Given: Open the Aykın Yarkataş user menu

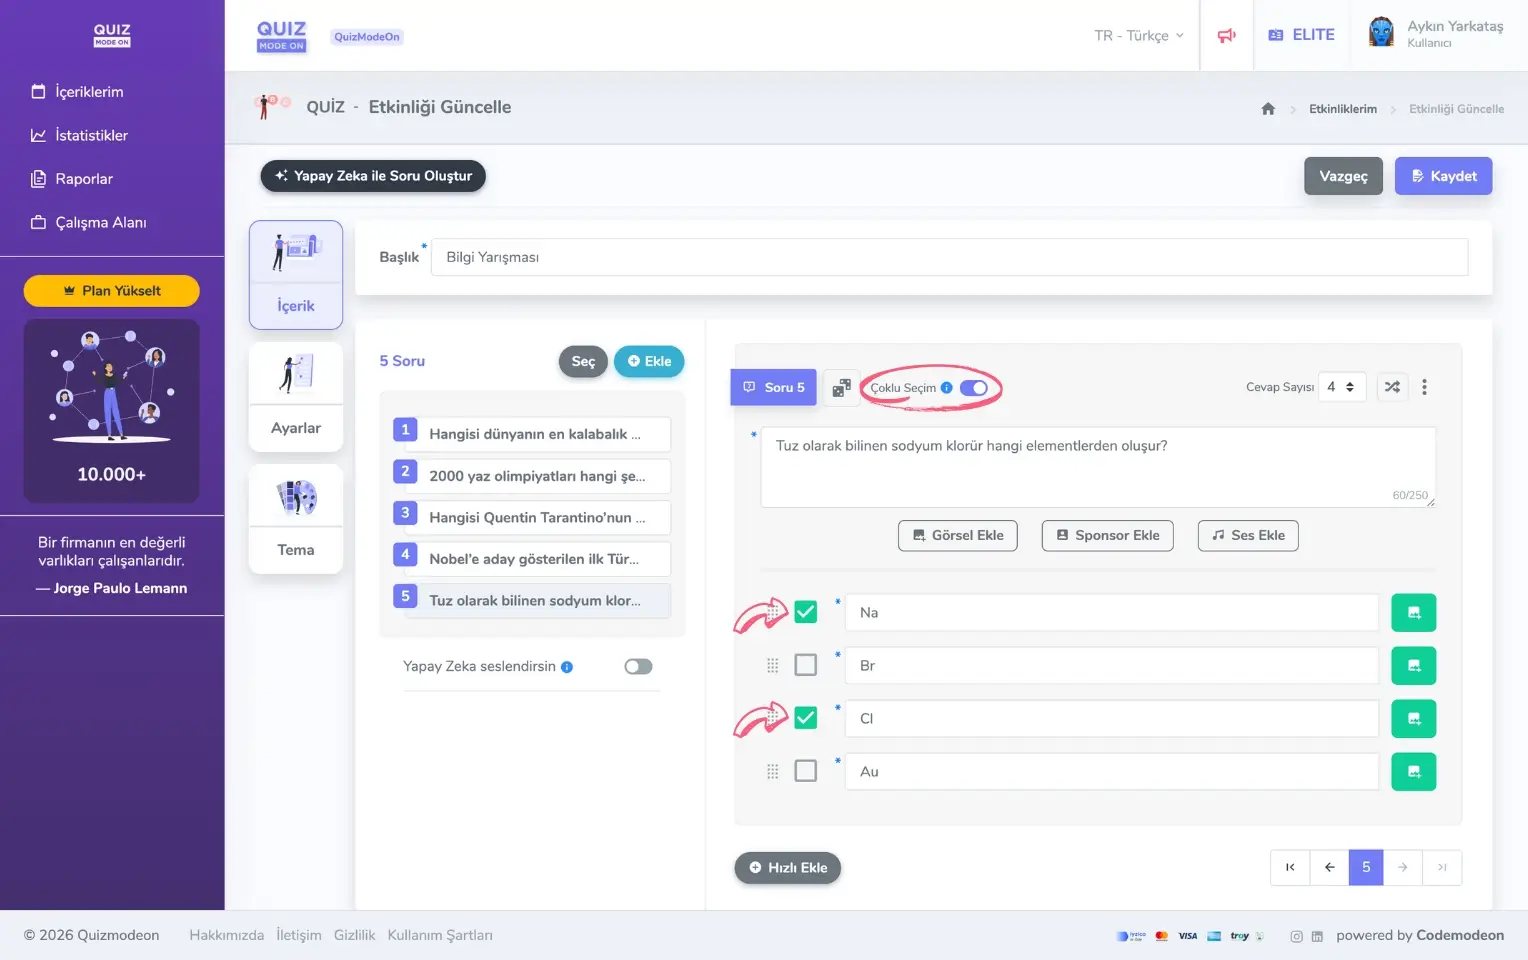Looking at the screenshot, I should [1438, 34].
